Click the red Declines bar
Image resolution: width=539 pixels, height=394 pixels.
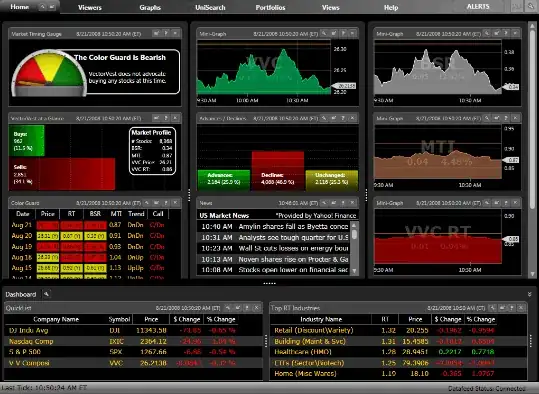coord(278,171)
